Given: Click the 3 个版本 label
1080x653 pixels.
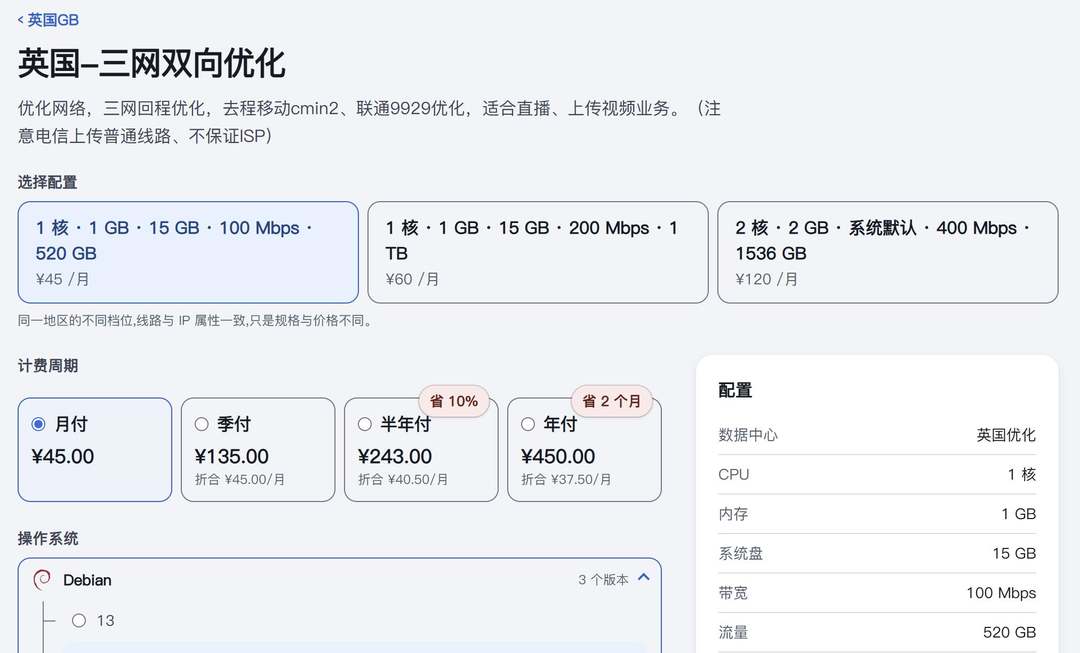Looking at the screenshot, I should (x=603, y=580).
